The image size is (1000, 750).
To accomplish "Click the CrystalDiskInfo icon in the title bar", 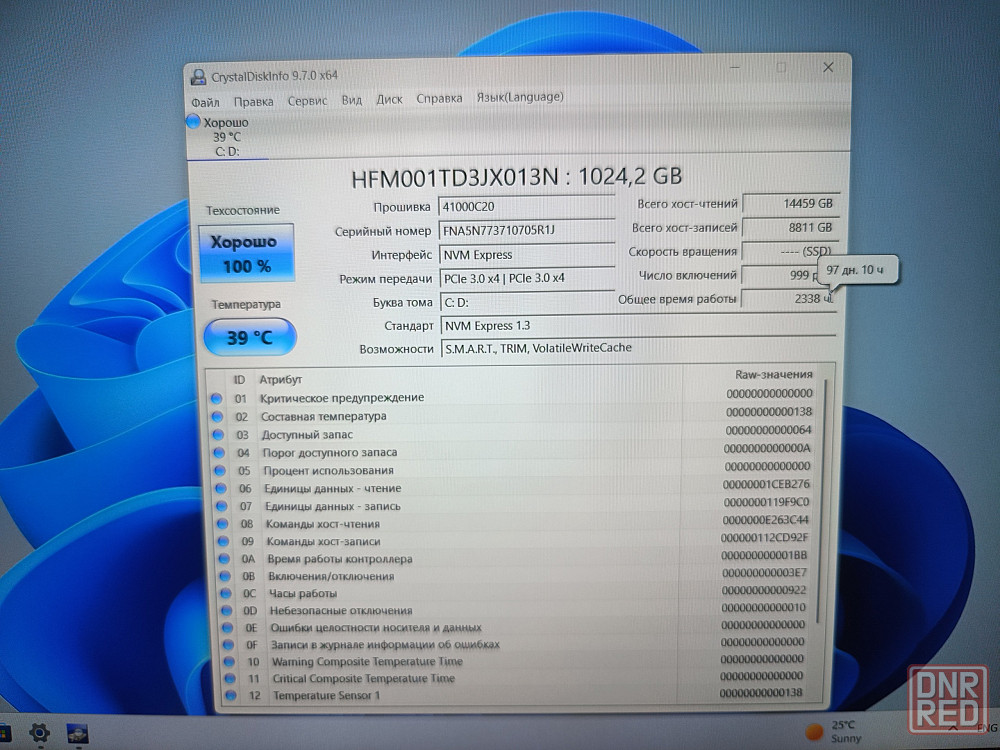I will [199, 77].
